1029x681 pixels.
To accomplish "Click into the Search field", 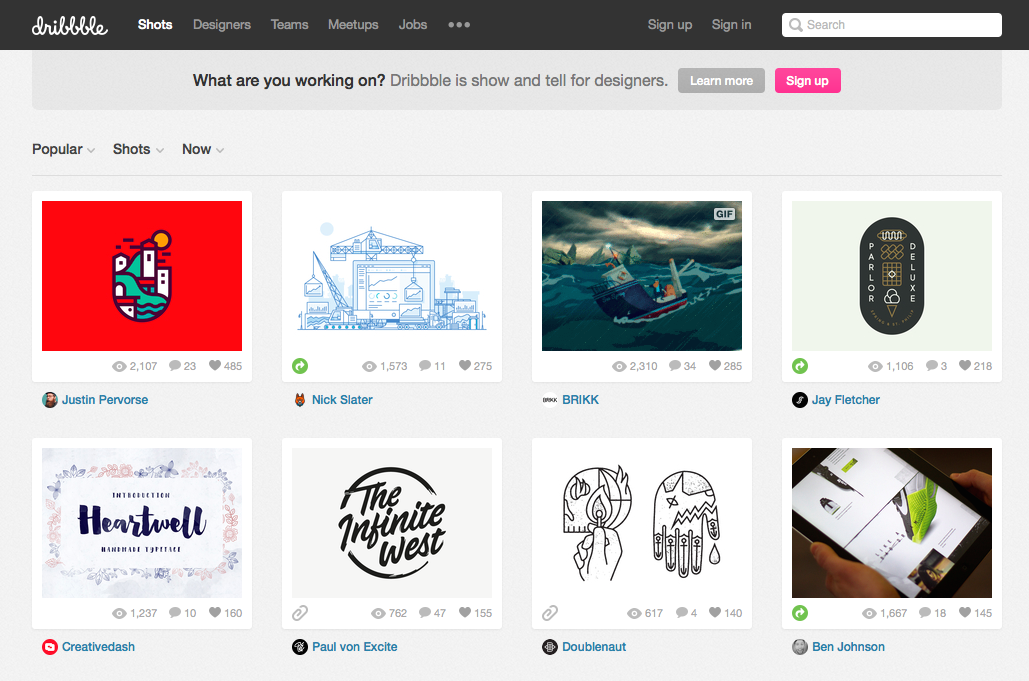I will coord(898,25).
